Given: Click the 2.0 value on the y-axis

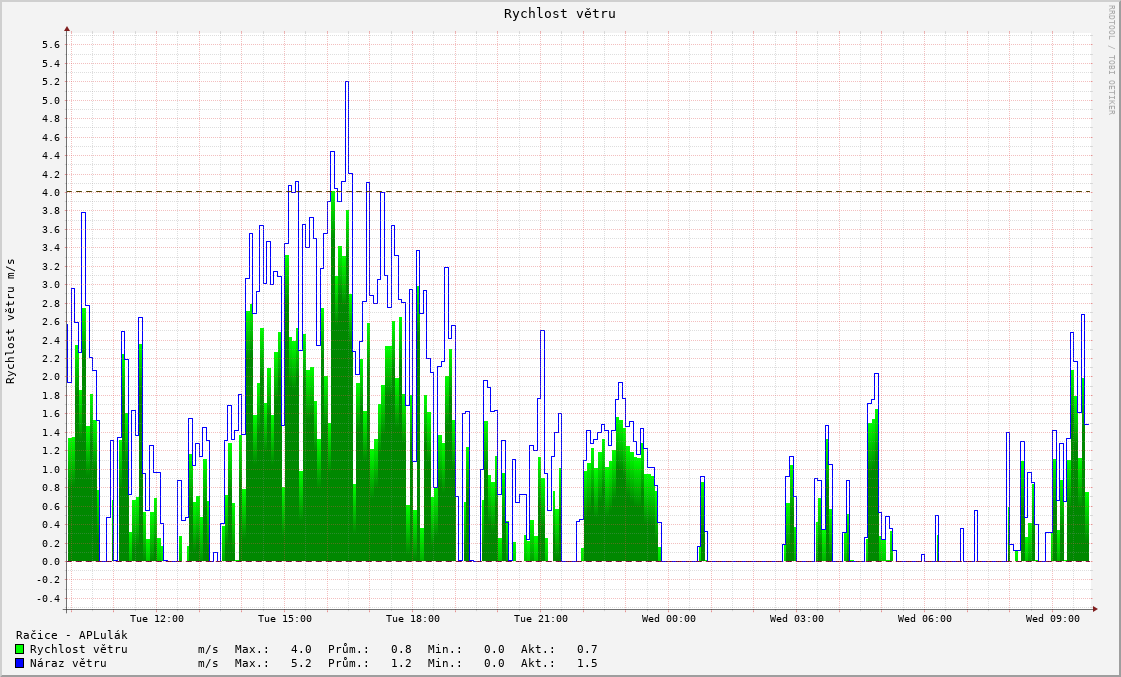Looking at the screenshot, I should click(51, 377).
